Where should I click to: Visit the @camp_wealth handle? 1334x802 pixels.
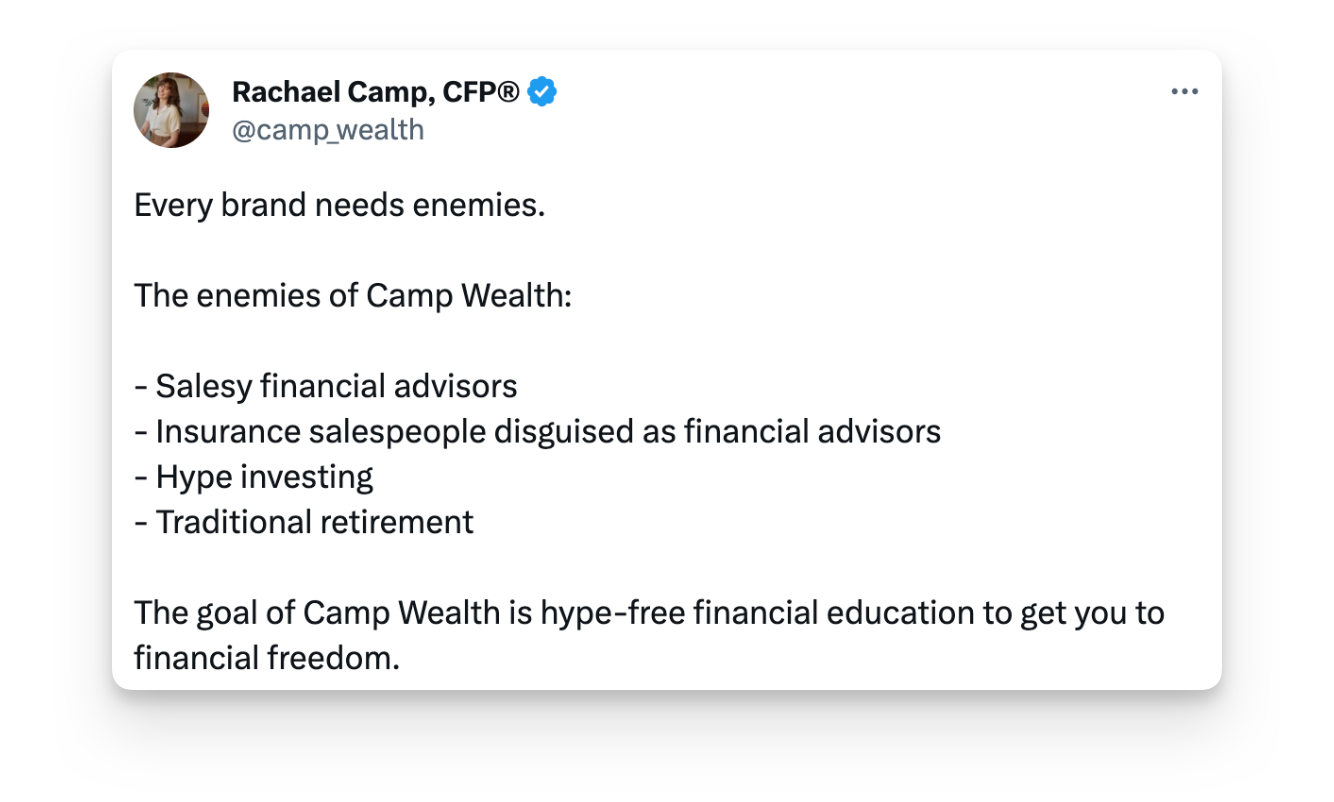click(328, 130)
